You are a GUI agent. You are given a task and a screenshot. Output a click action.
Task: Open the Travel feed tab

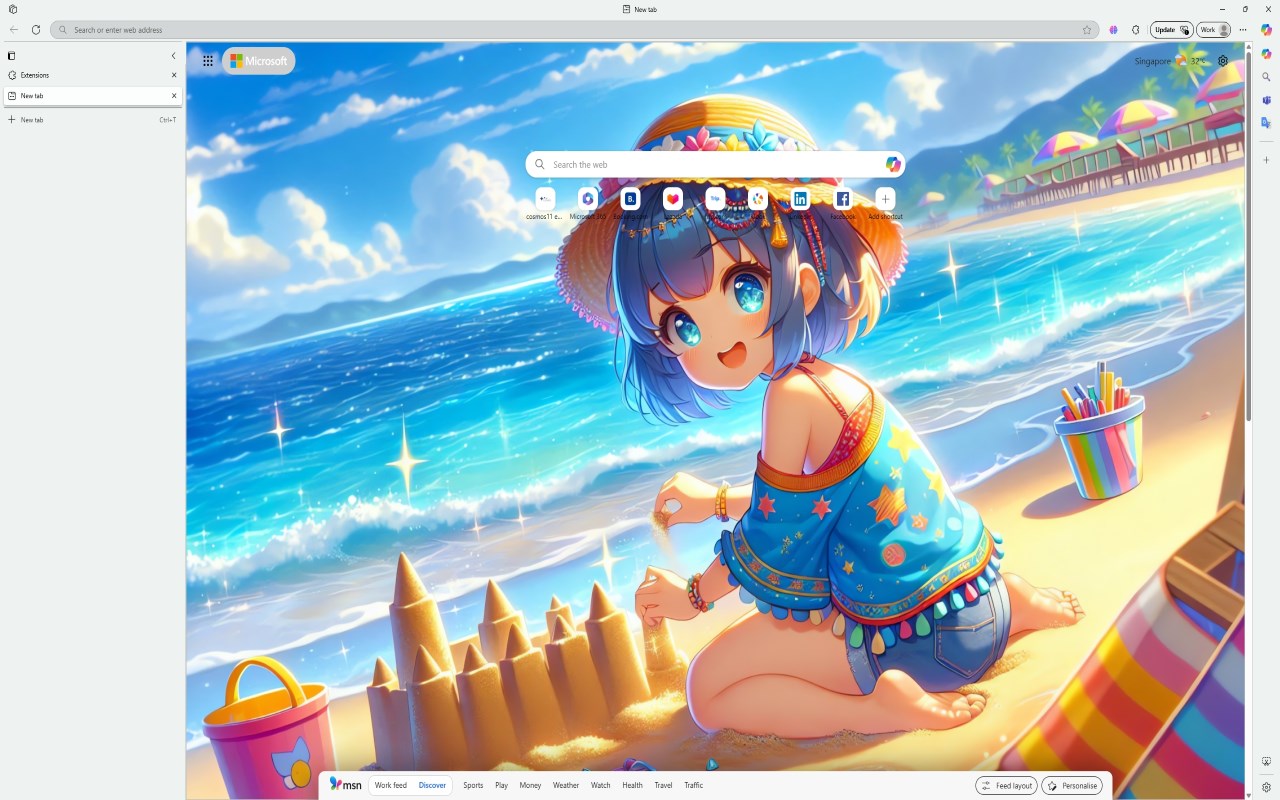point(663,786)
